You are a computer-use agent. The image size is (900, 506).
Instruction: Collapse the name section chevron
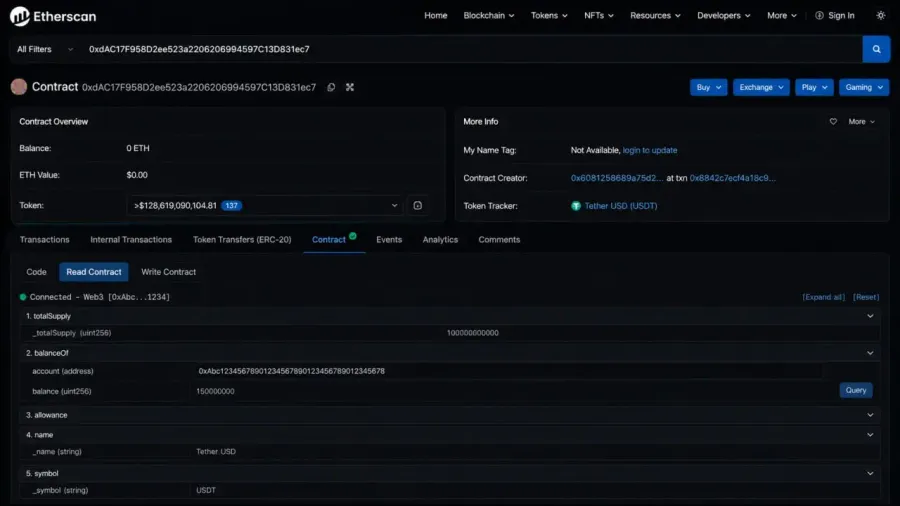[x=870, y=435]
